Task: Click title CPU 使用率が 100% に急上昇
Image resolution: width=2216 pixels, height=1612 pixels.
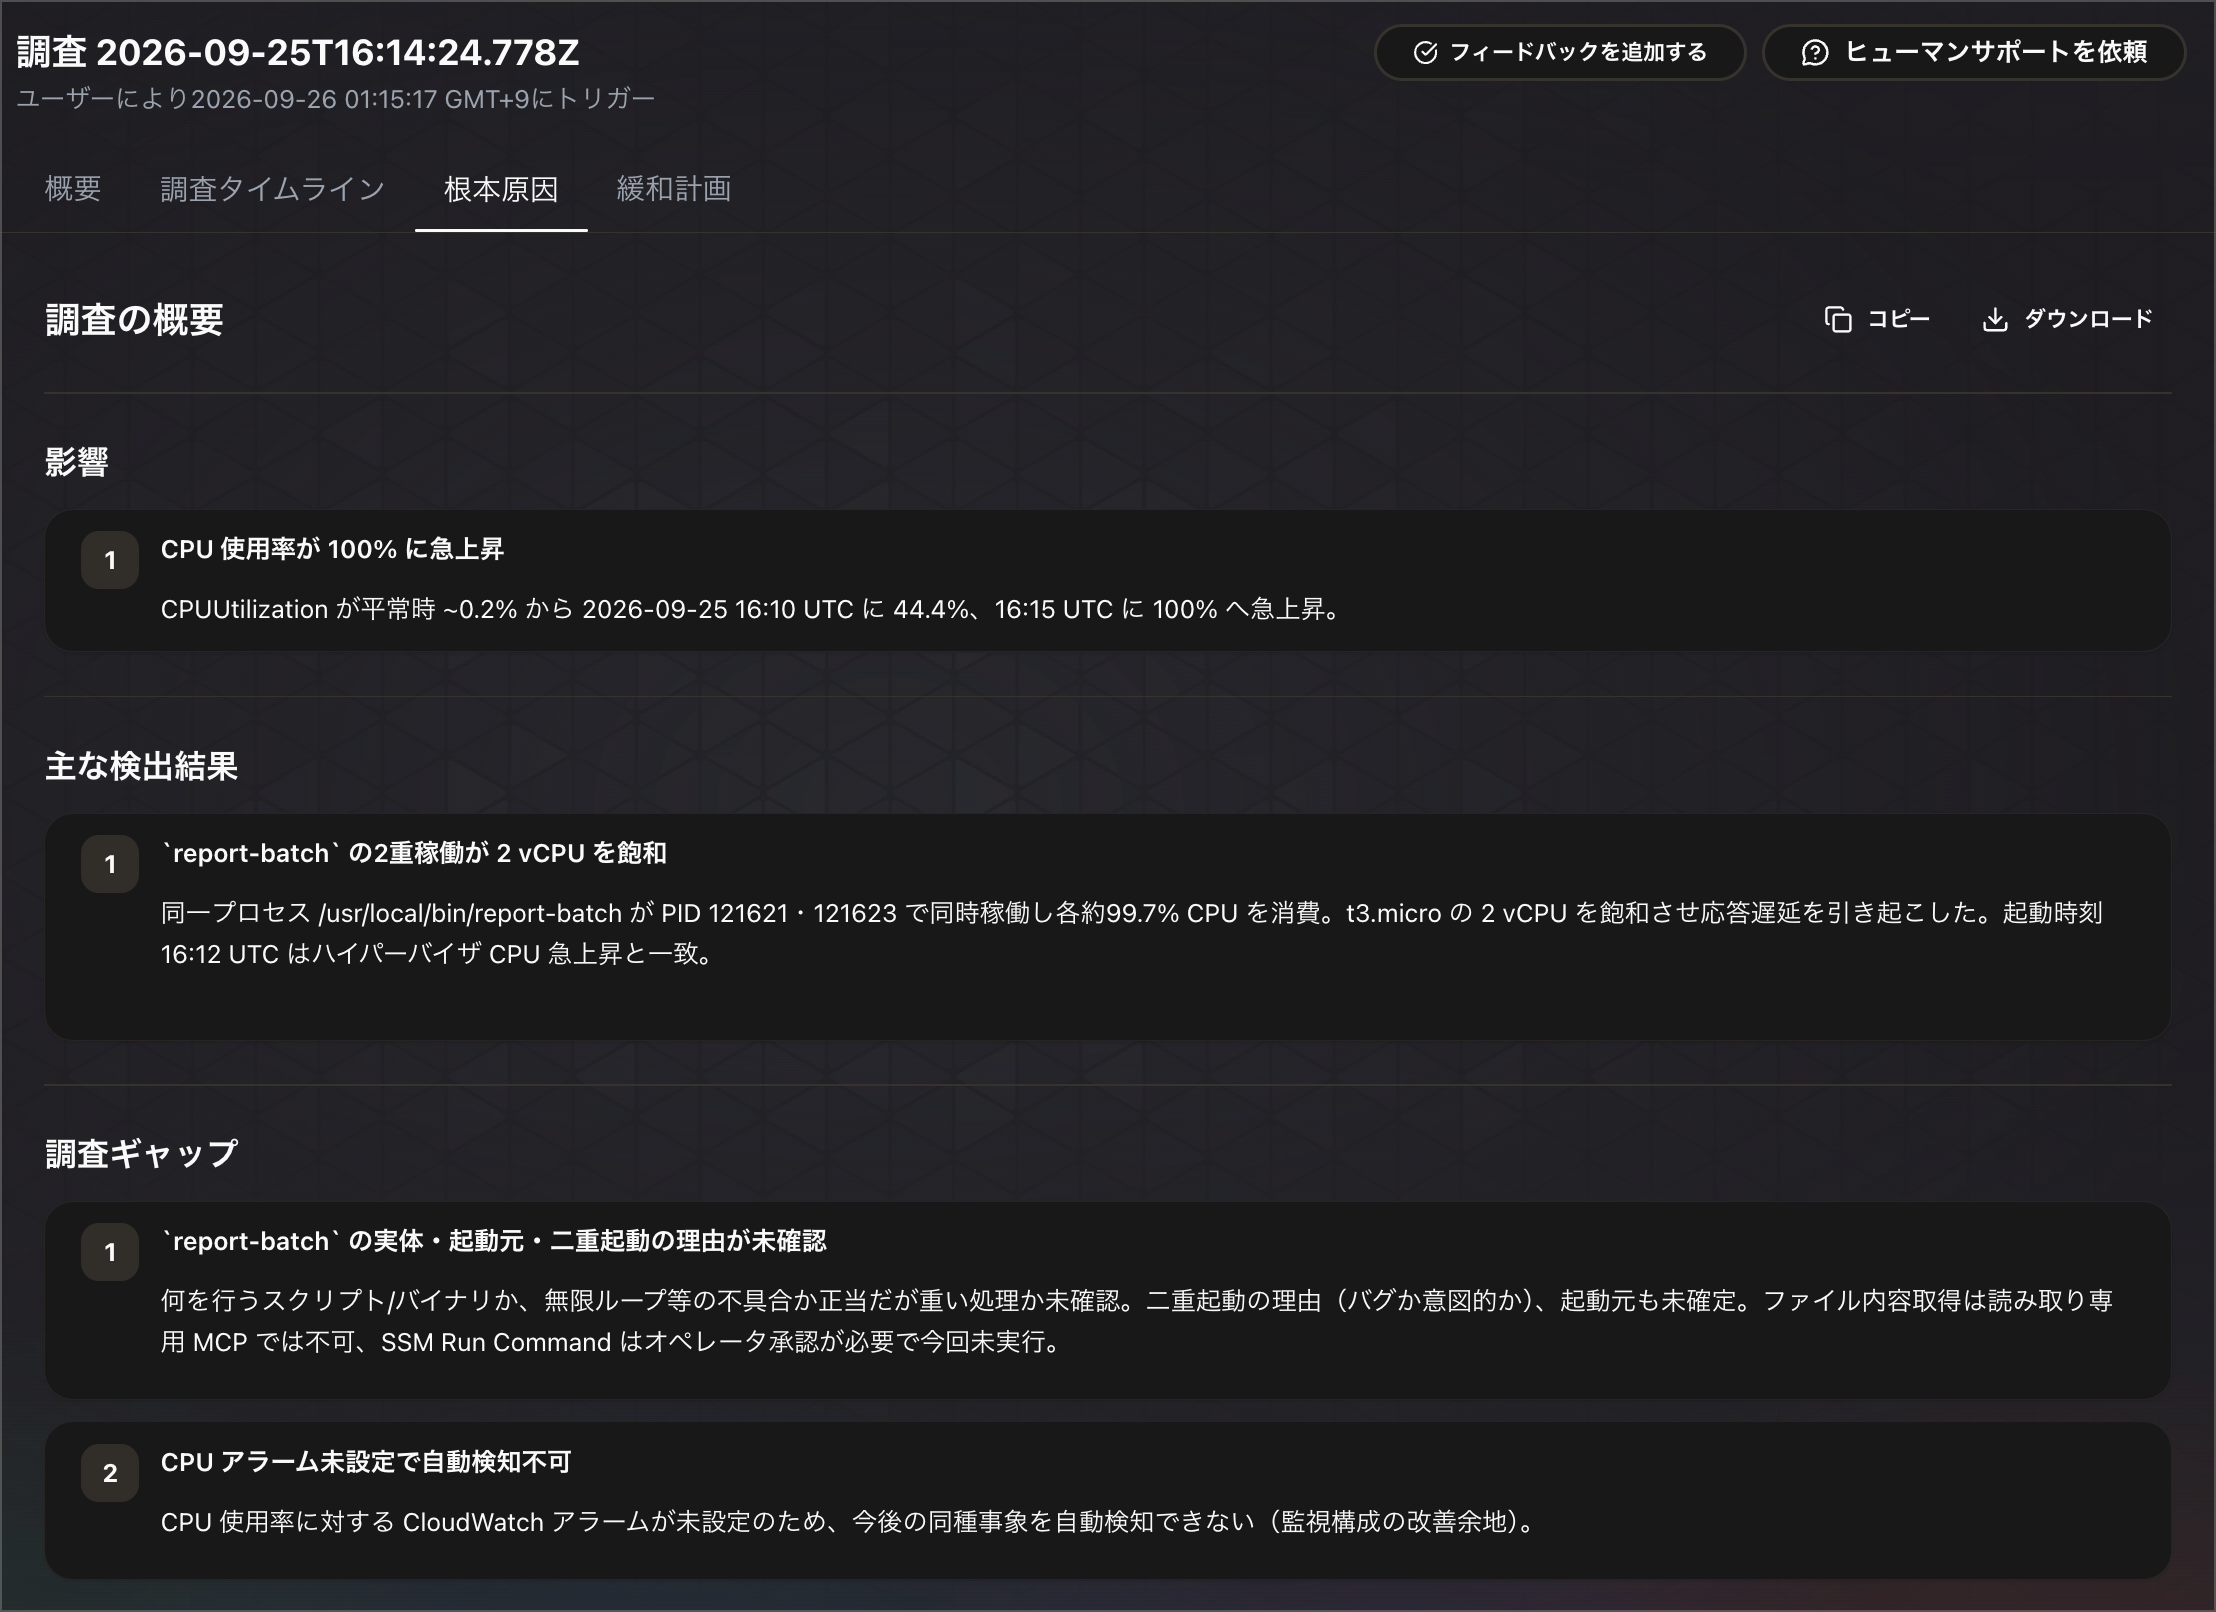Action: (x=332, y=549)
